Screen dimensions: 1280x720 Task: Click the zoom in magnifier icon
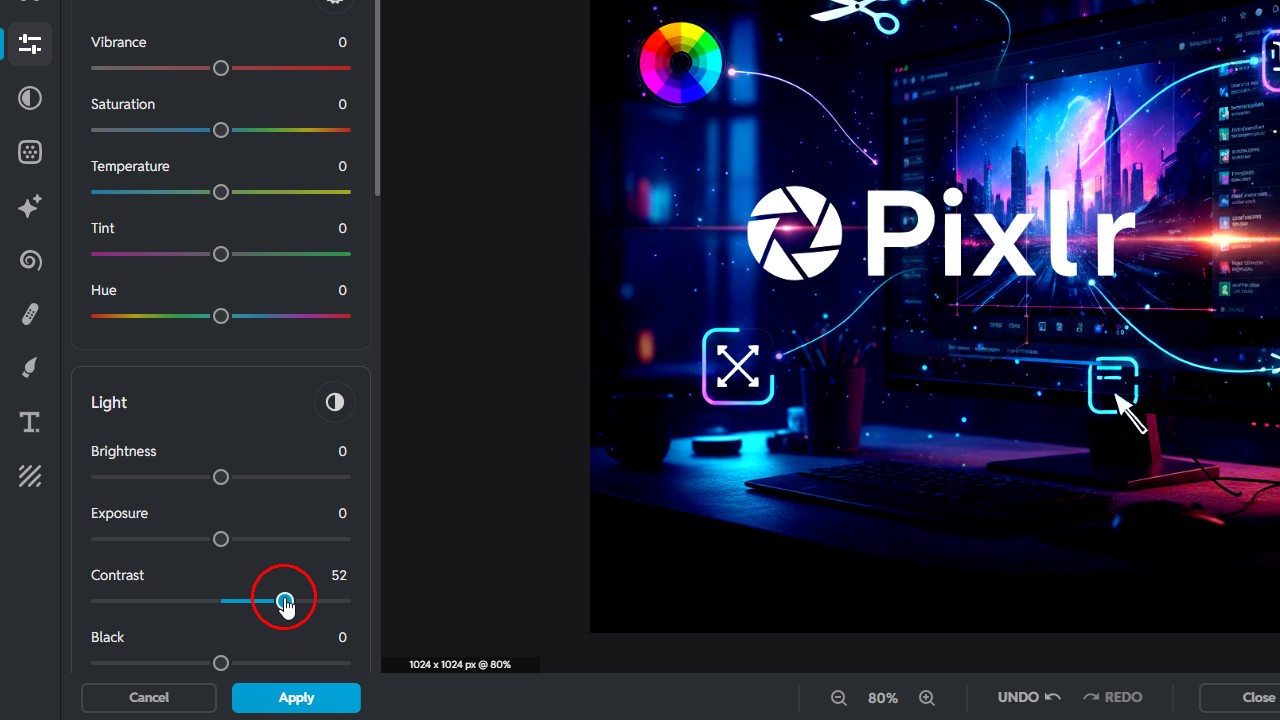click(x=927, y=698)
